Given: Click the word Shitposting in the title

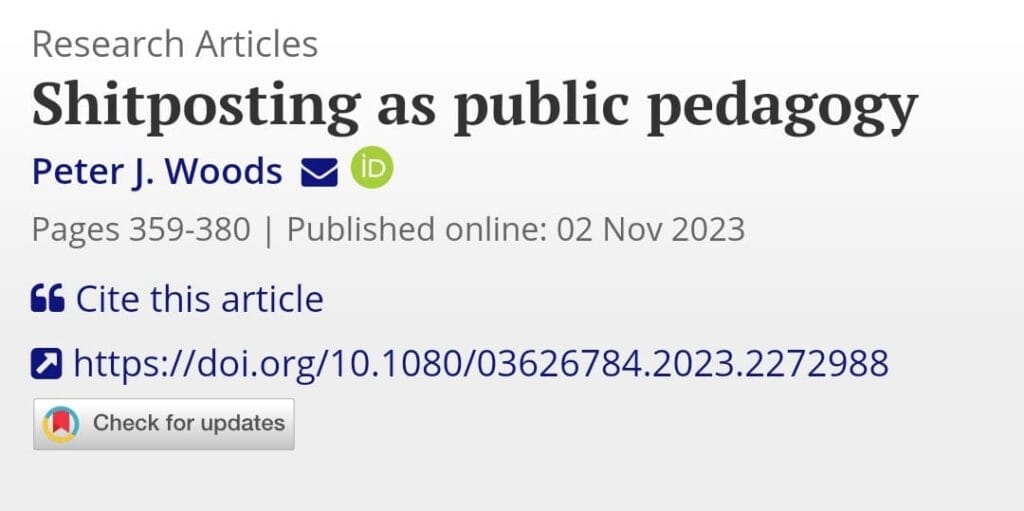Looking at the screenshot, I should (196, 104).
